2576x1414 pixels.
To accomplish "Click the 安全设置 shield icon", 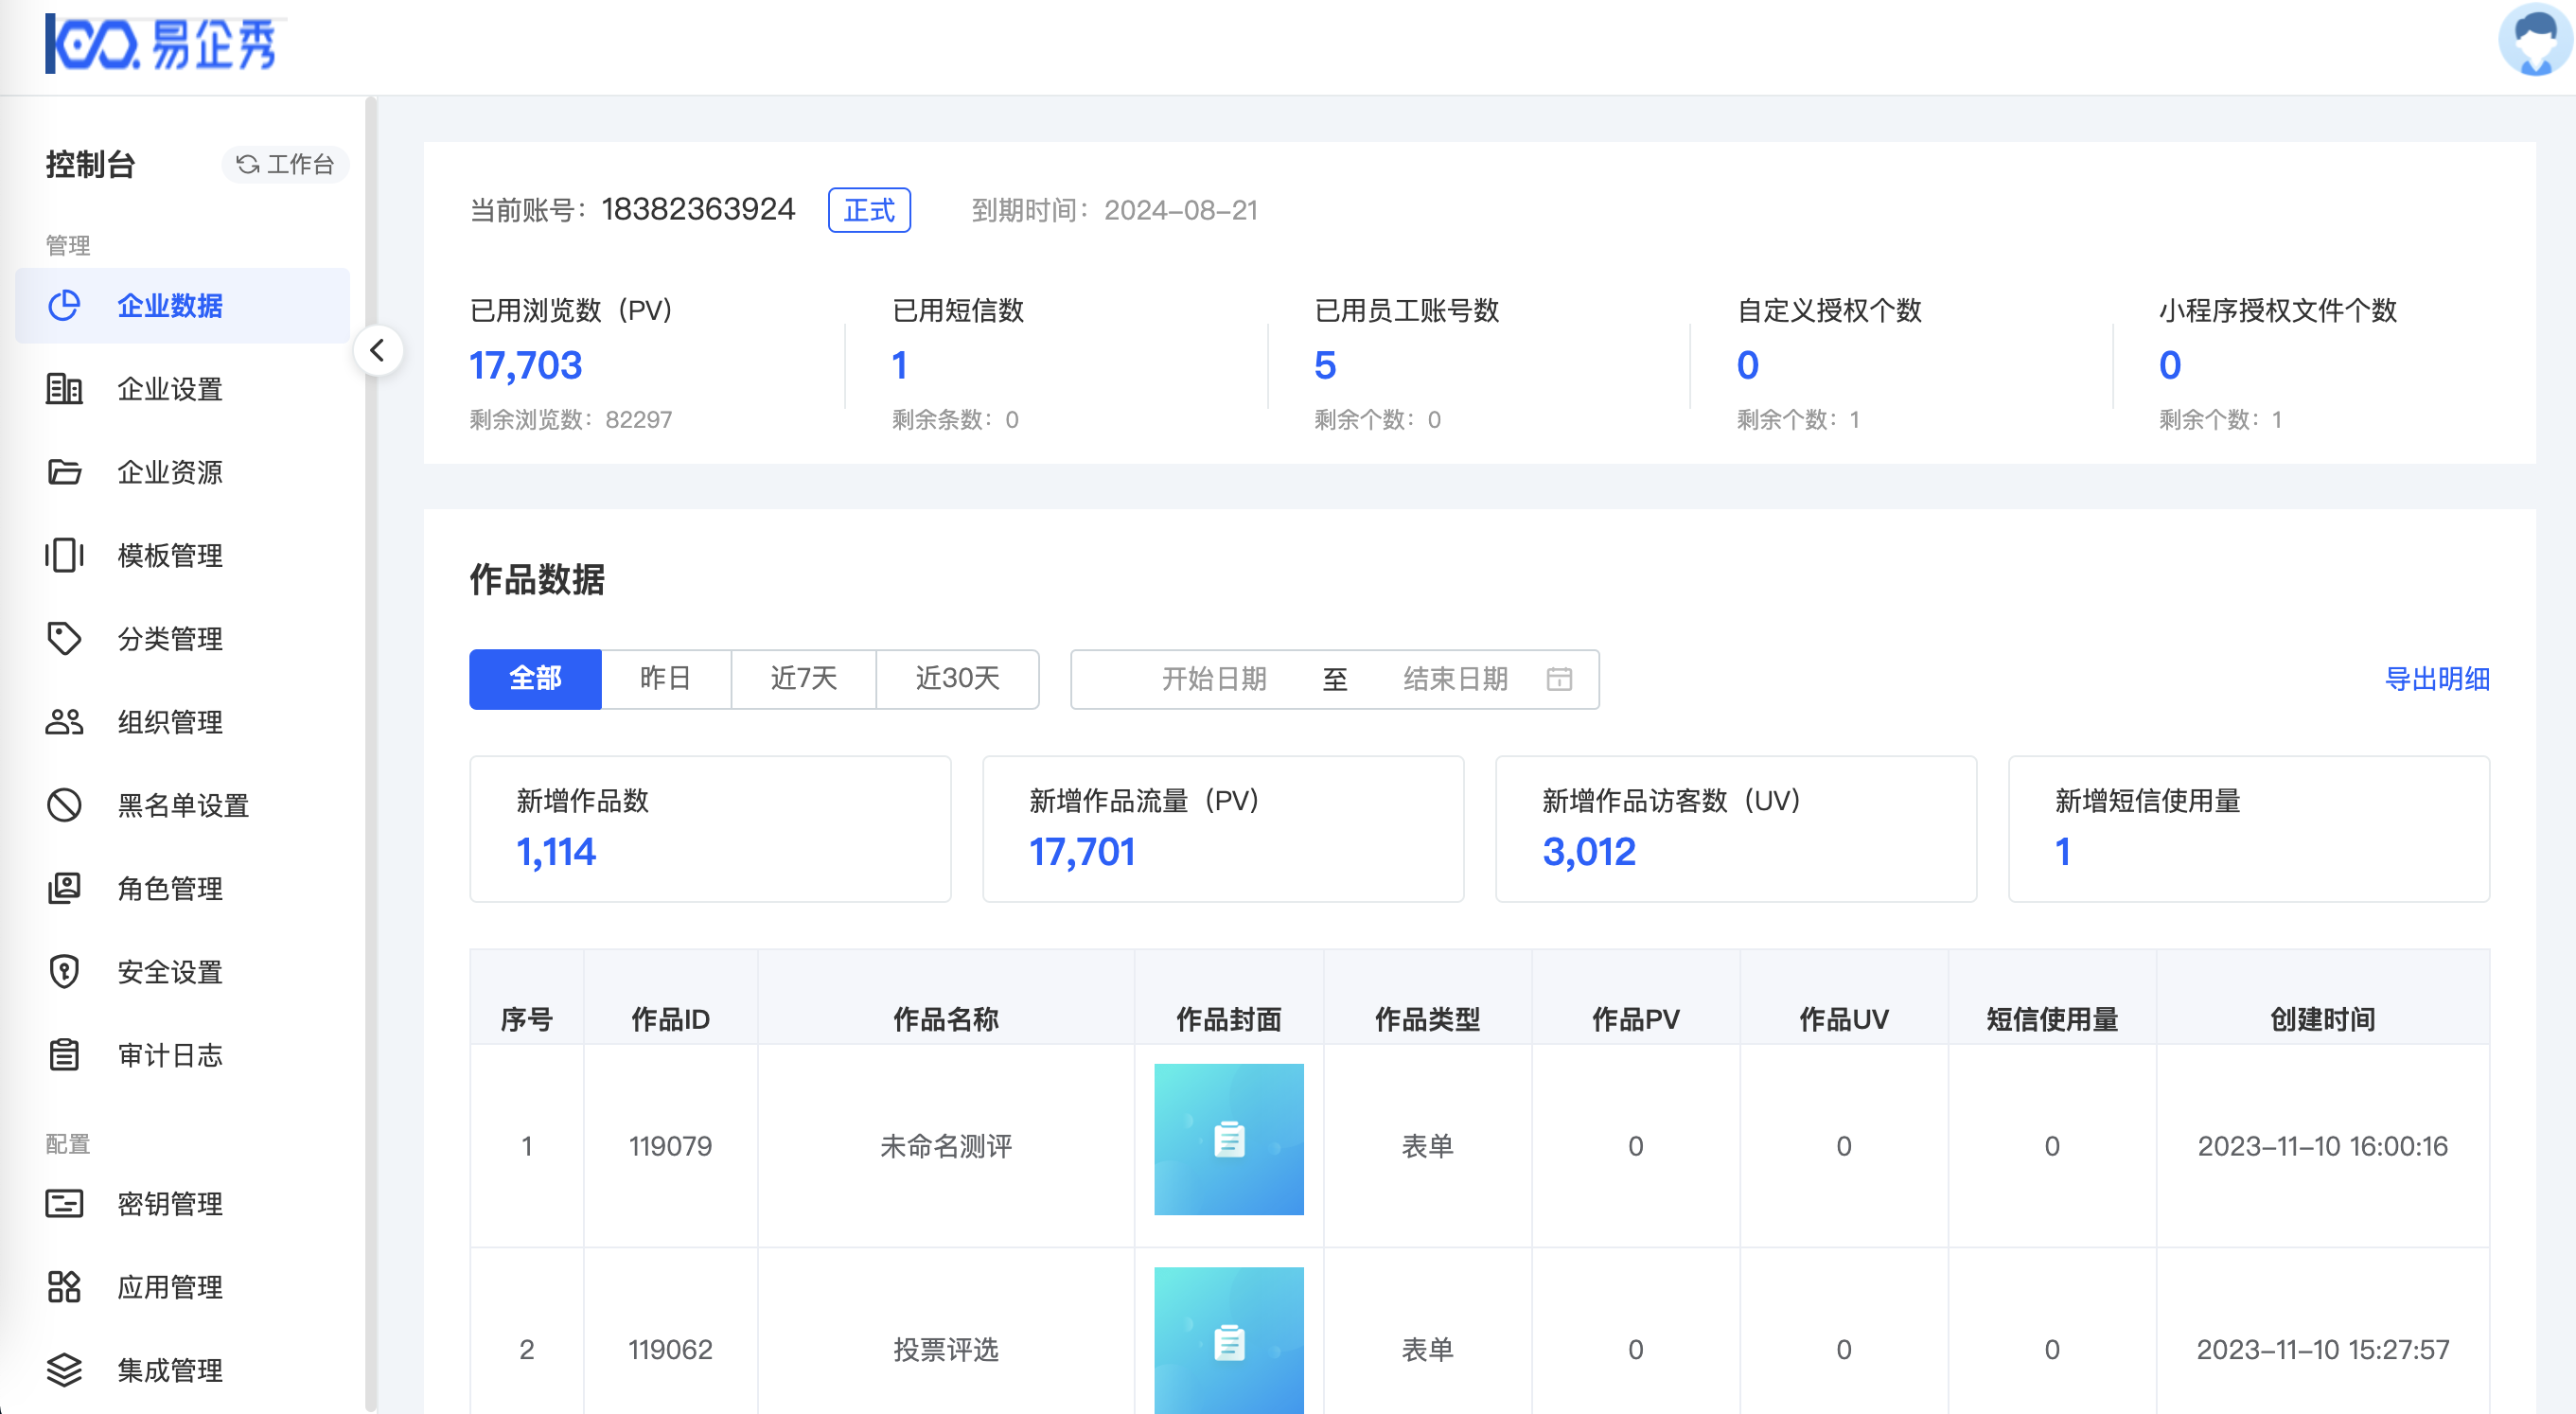I will pyautogui.click(x=64, y=971).
